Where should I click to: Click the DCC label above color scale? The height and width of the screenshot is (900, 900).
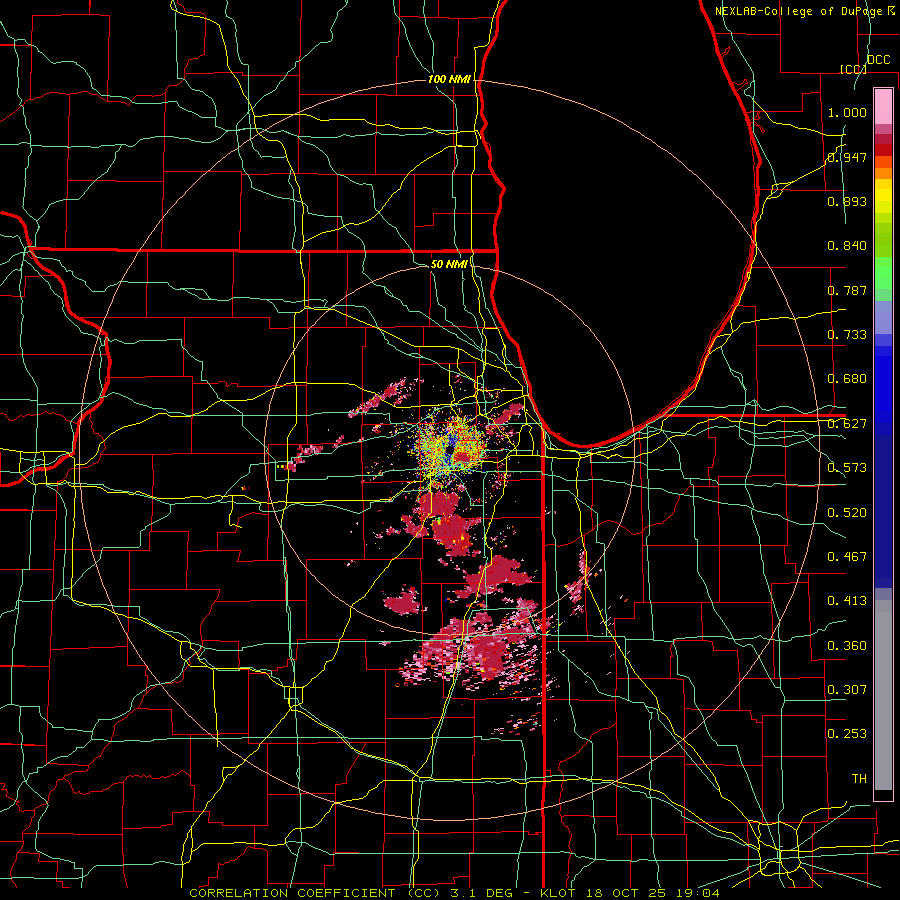pyautogui.click(x=879, y=60)
